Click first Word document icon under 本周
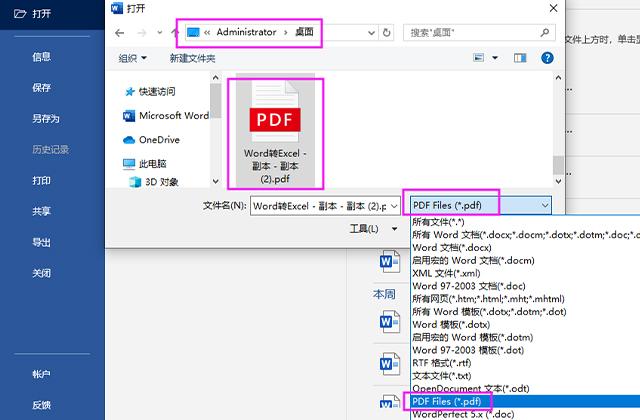 point(389,322)
